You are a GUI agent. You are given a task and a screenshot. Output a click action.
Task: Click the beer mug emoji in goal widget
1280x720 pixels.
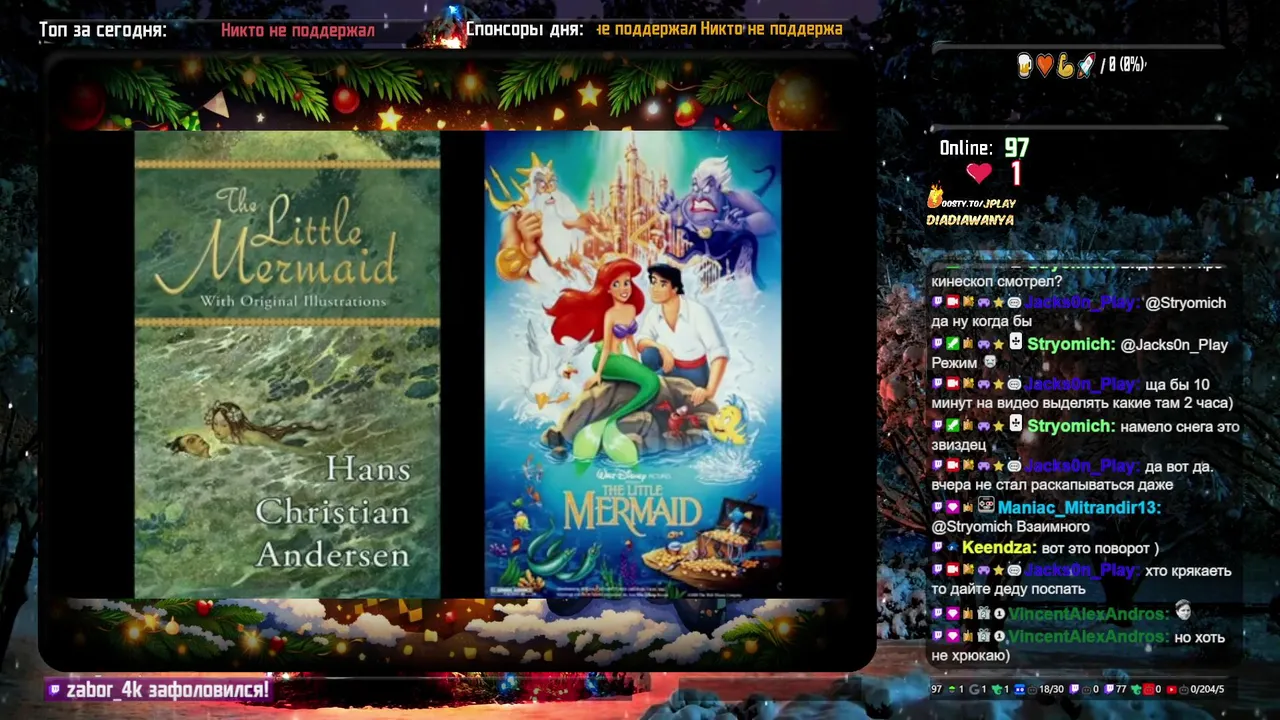click(1025, 66)
